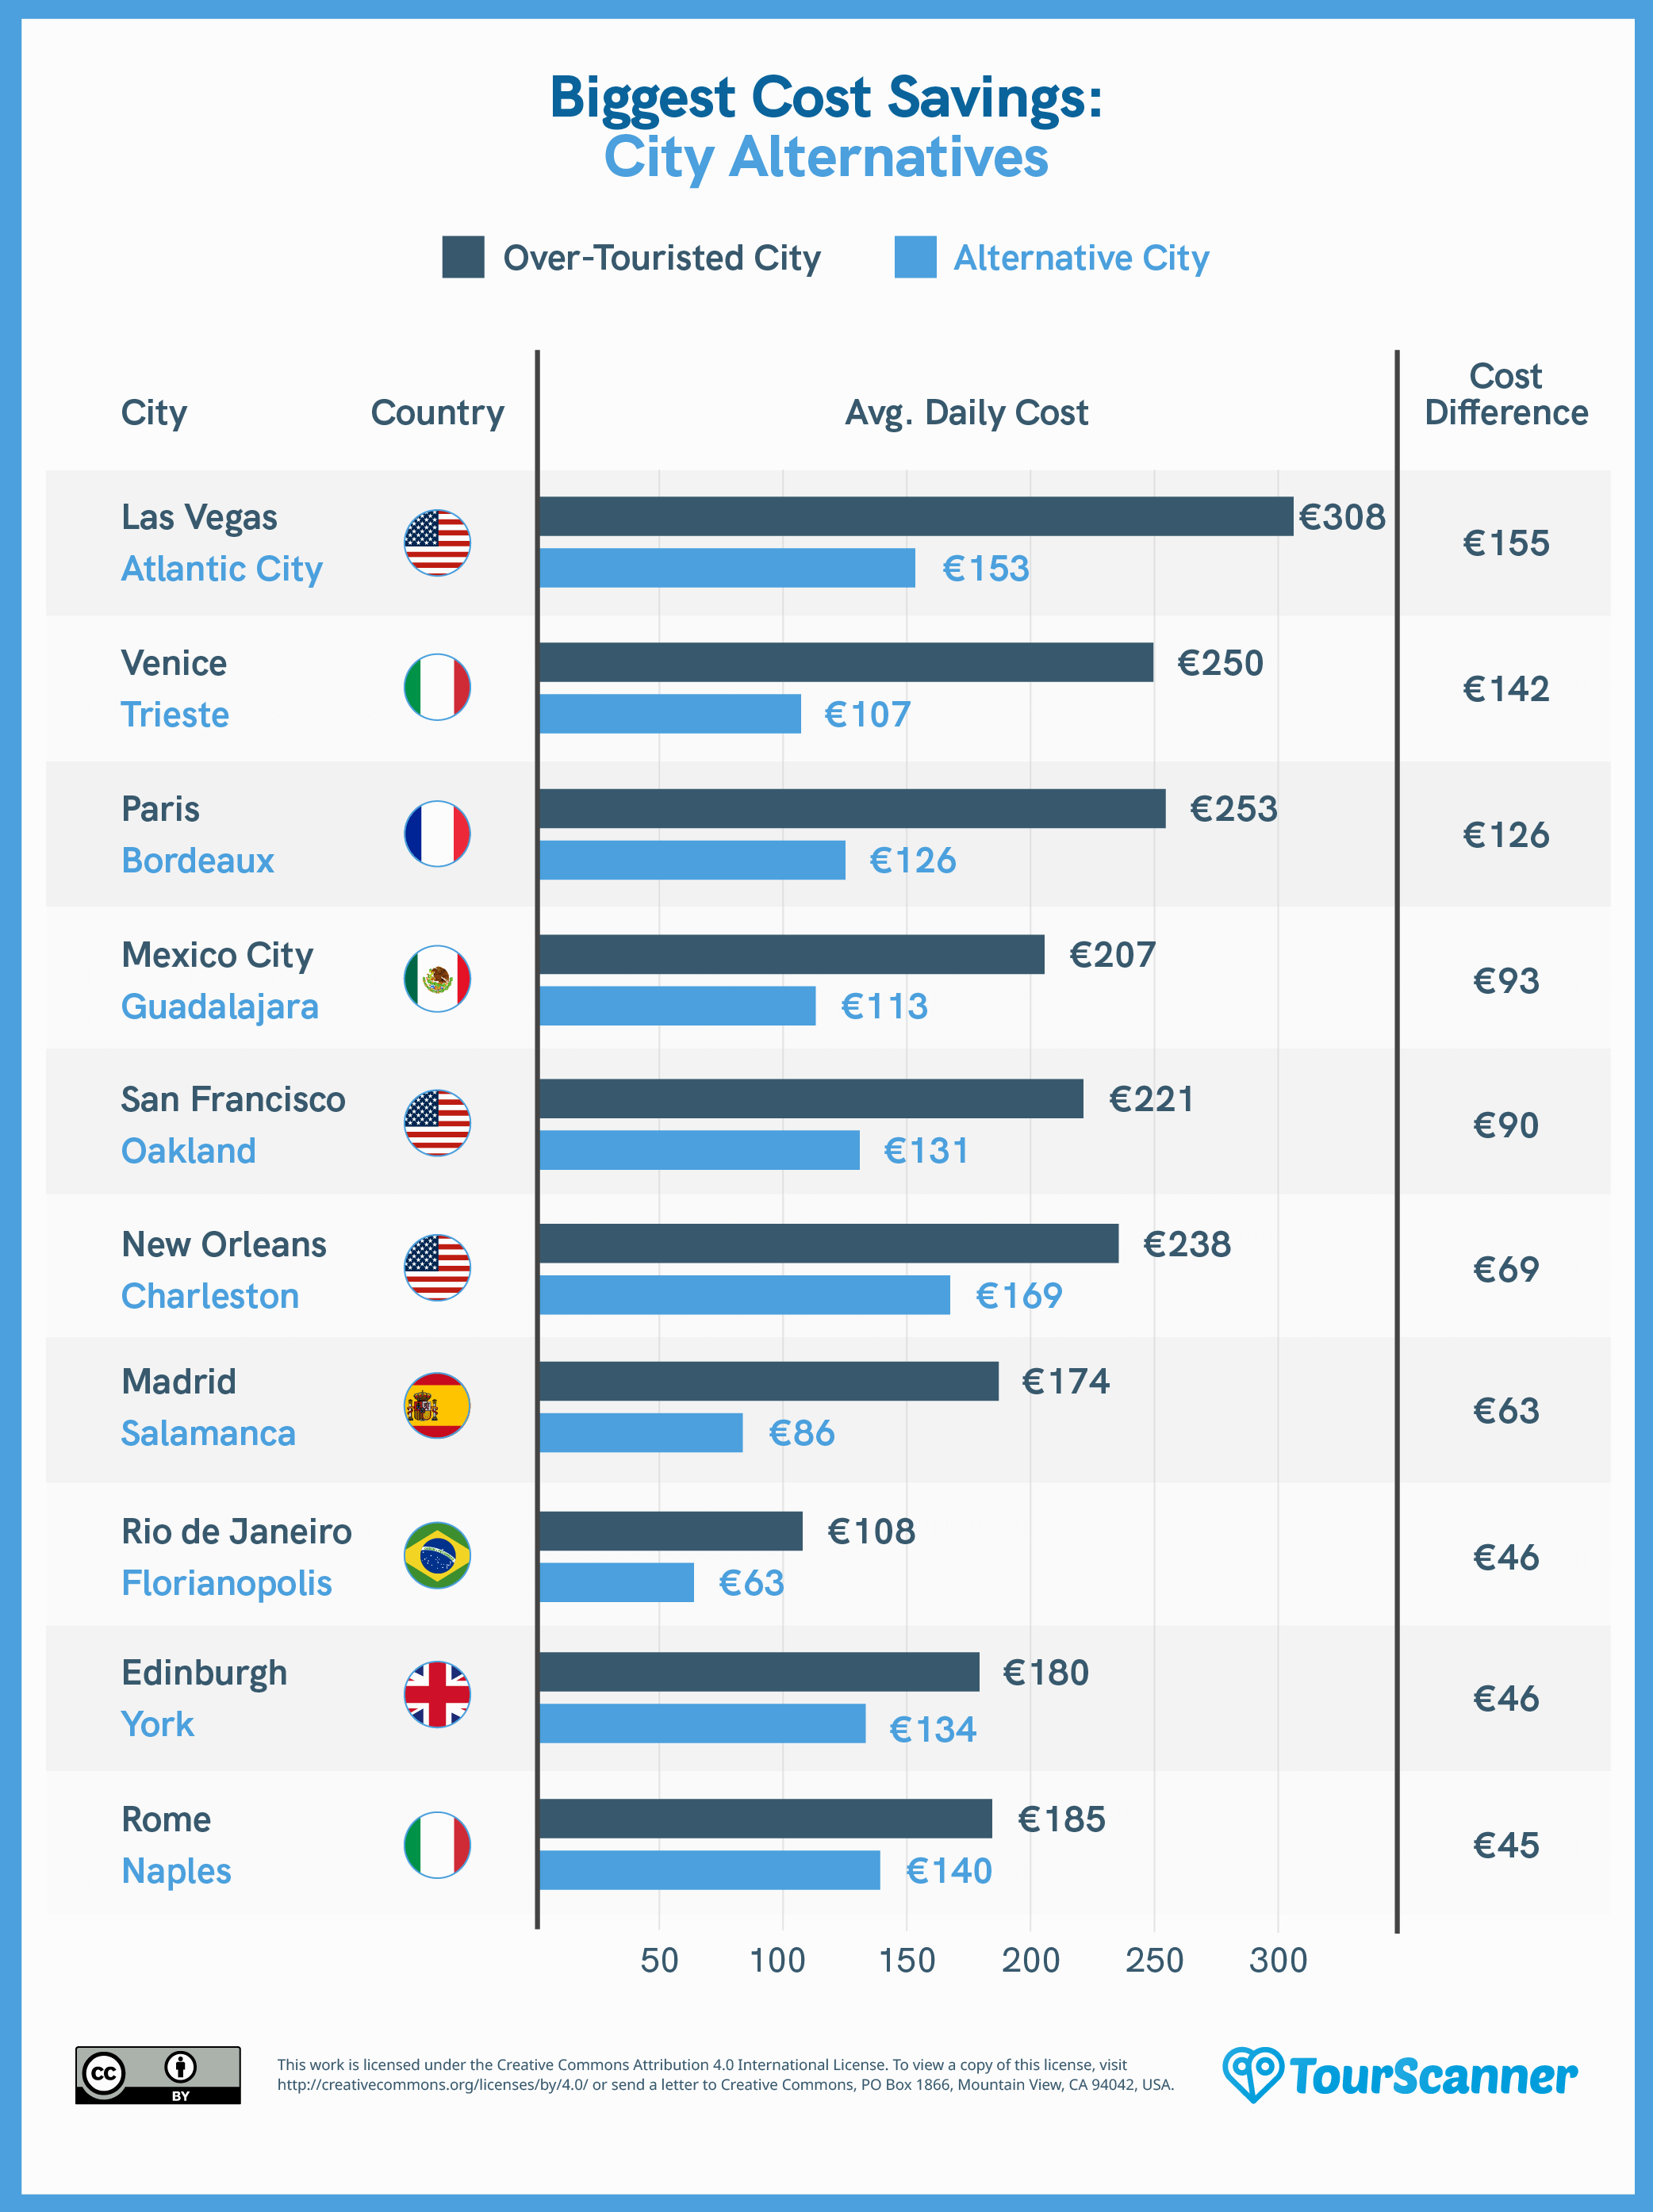
Task: Click the dark Over-Tourisited City legend swatch
Action: click(463, 257)
